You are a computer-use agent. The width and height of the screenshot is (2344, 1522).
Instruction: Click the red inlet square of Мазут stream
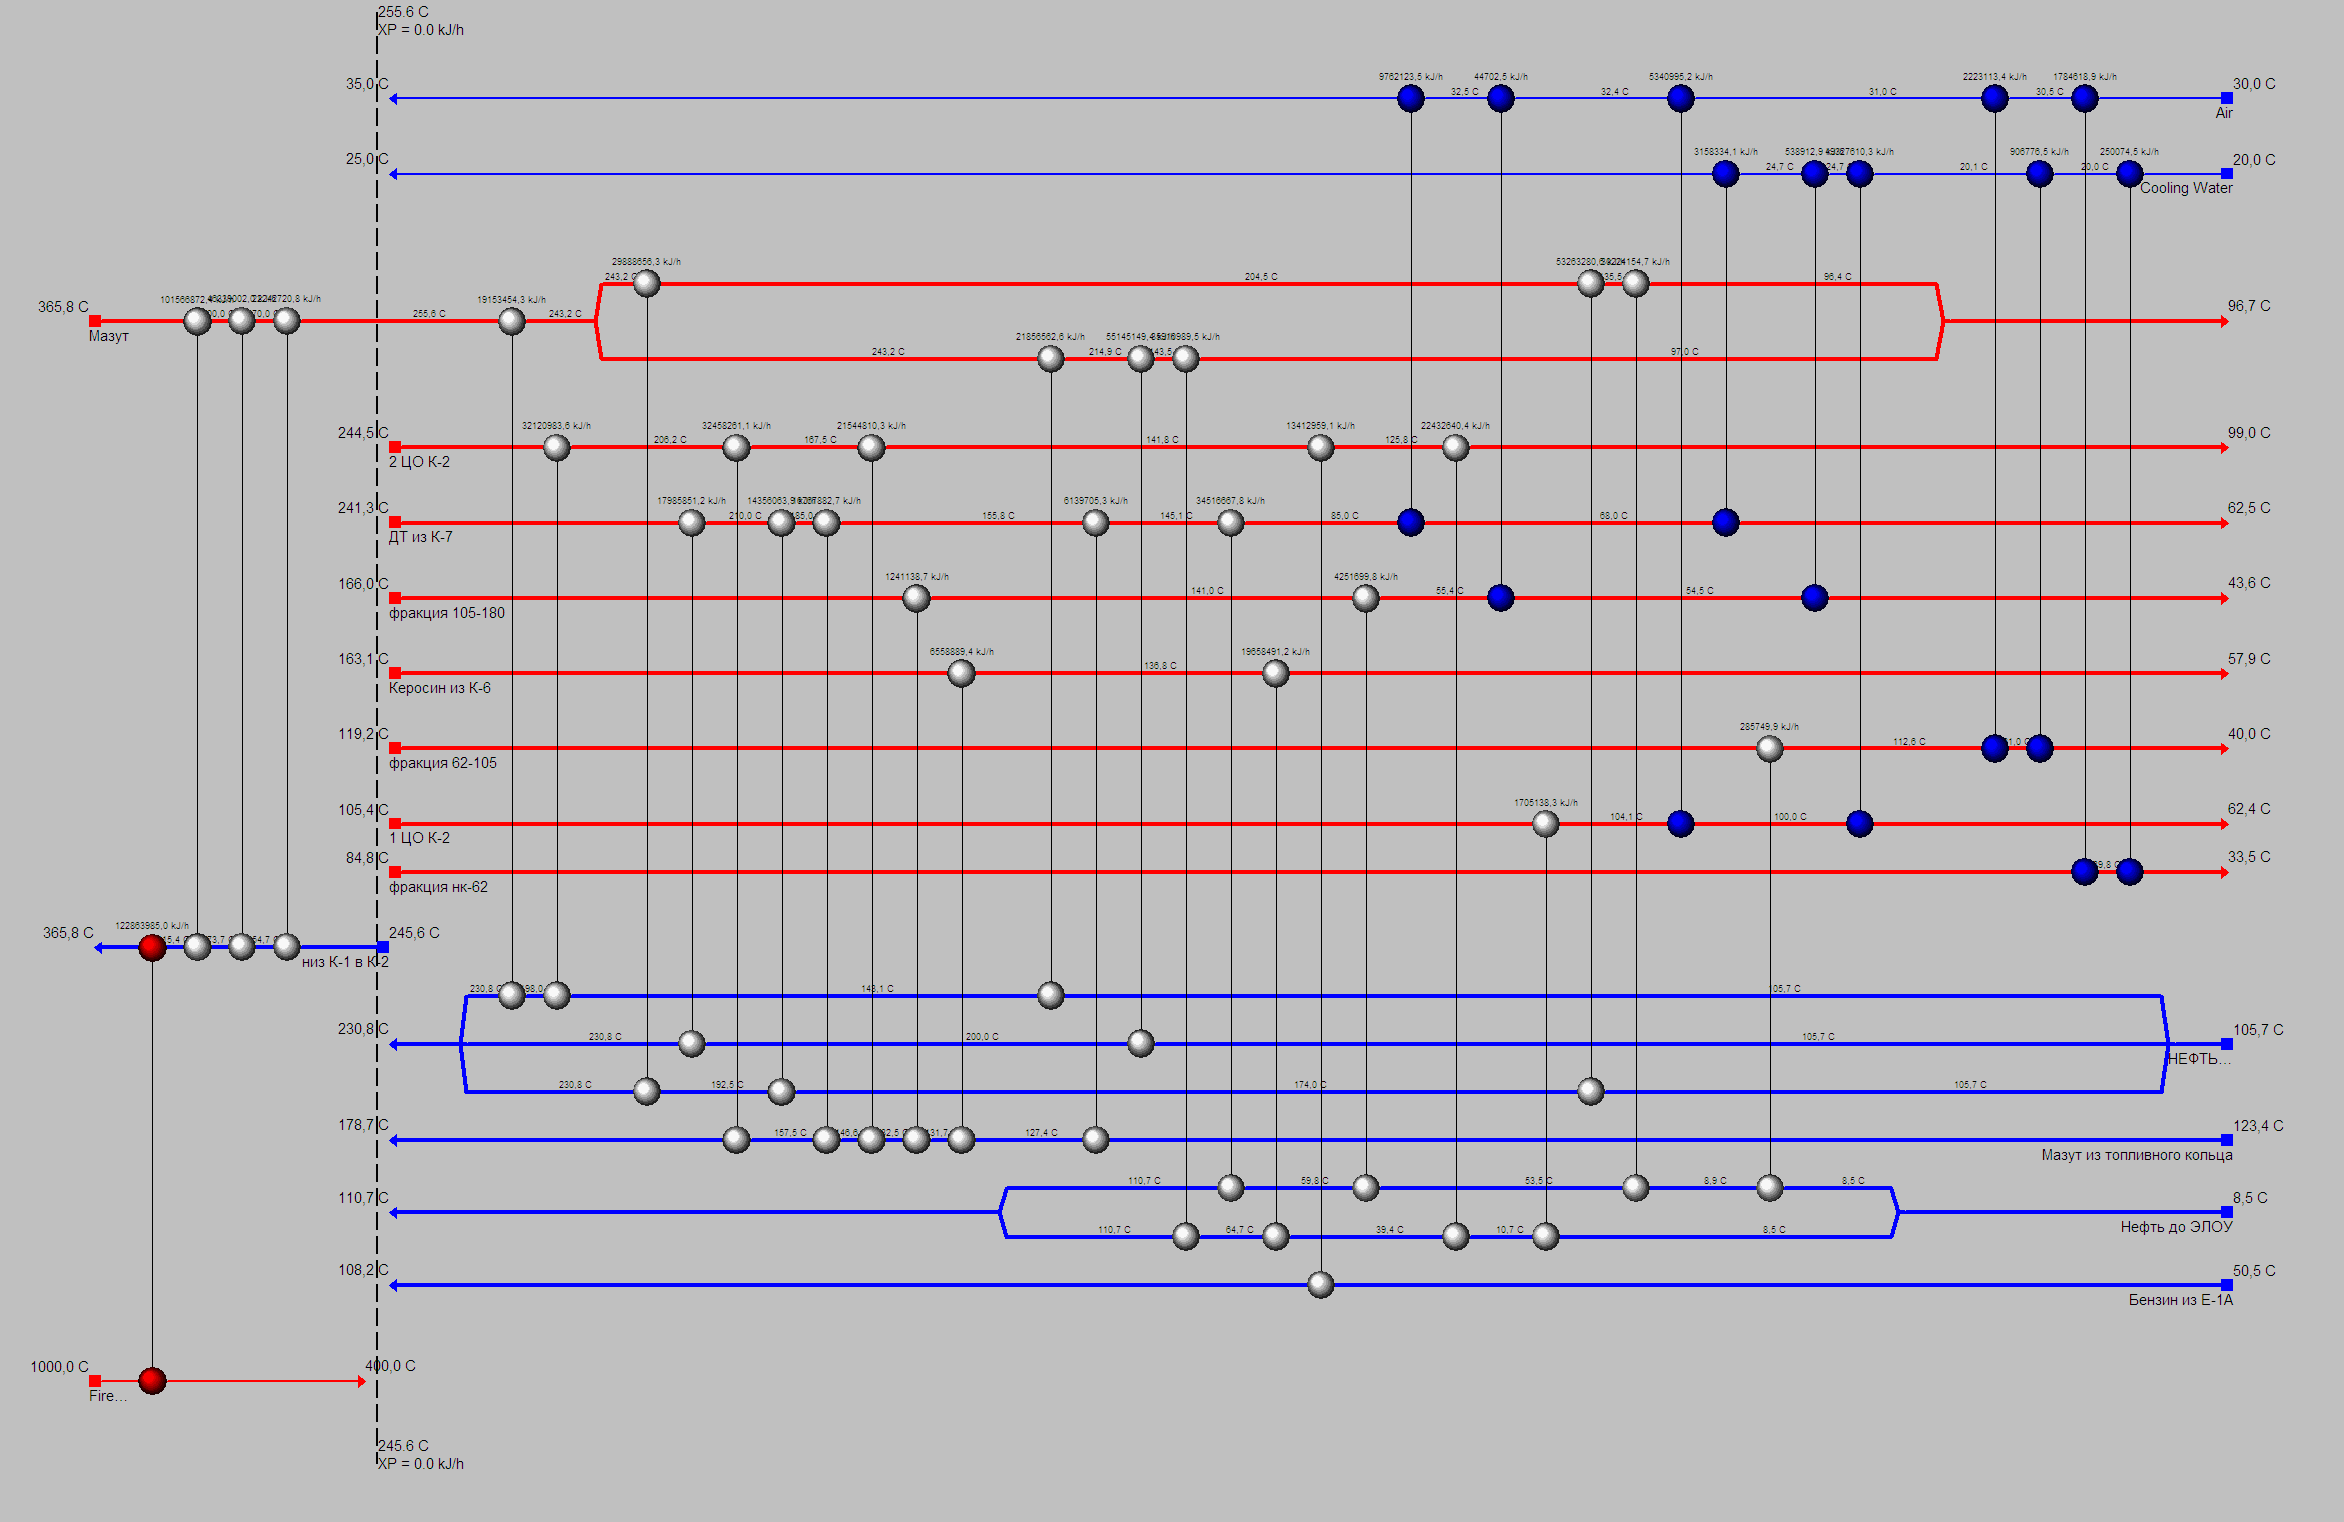tap(95, 321)
